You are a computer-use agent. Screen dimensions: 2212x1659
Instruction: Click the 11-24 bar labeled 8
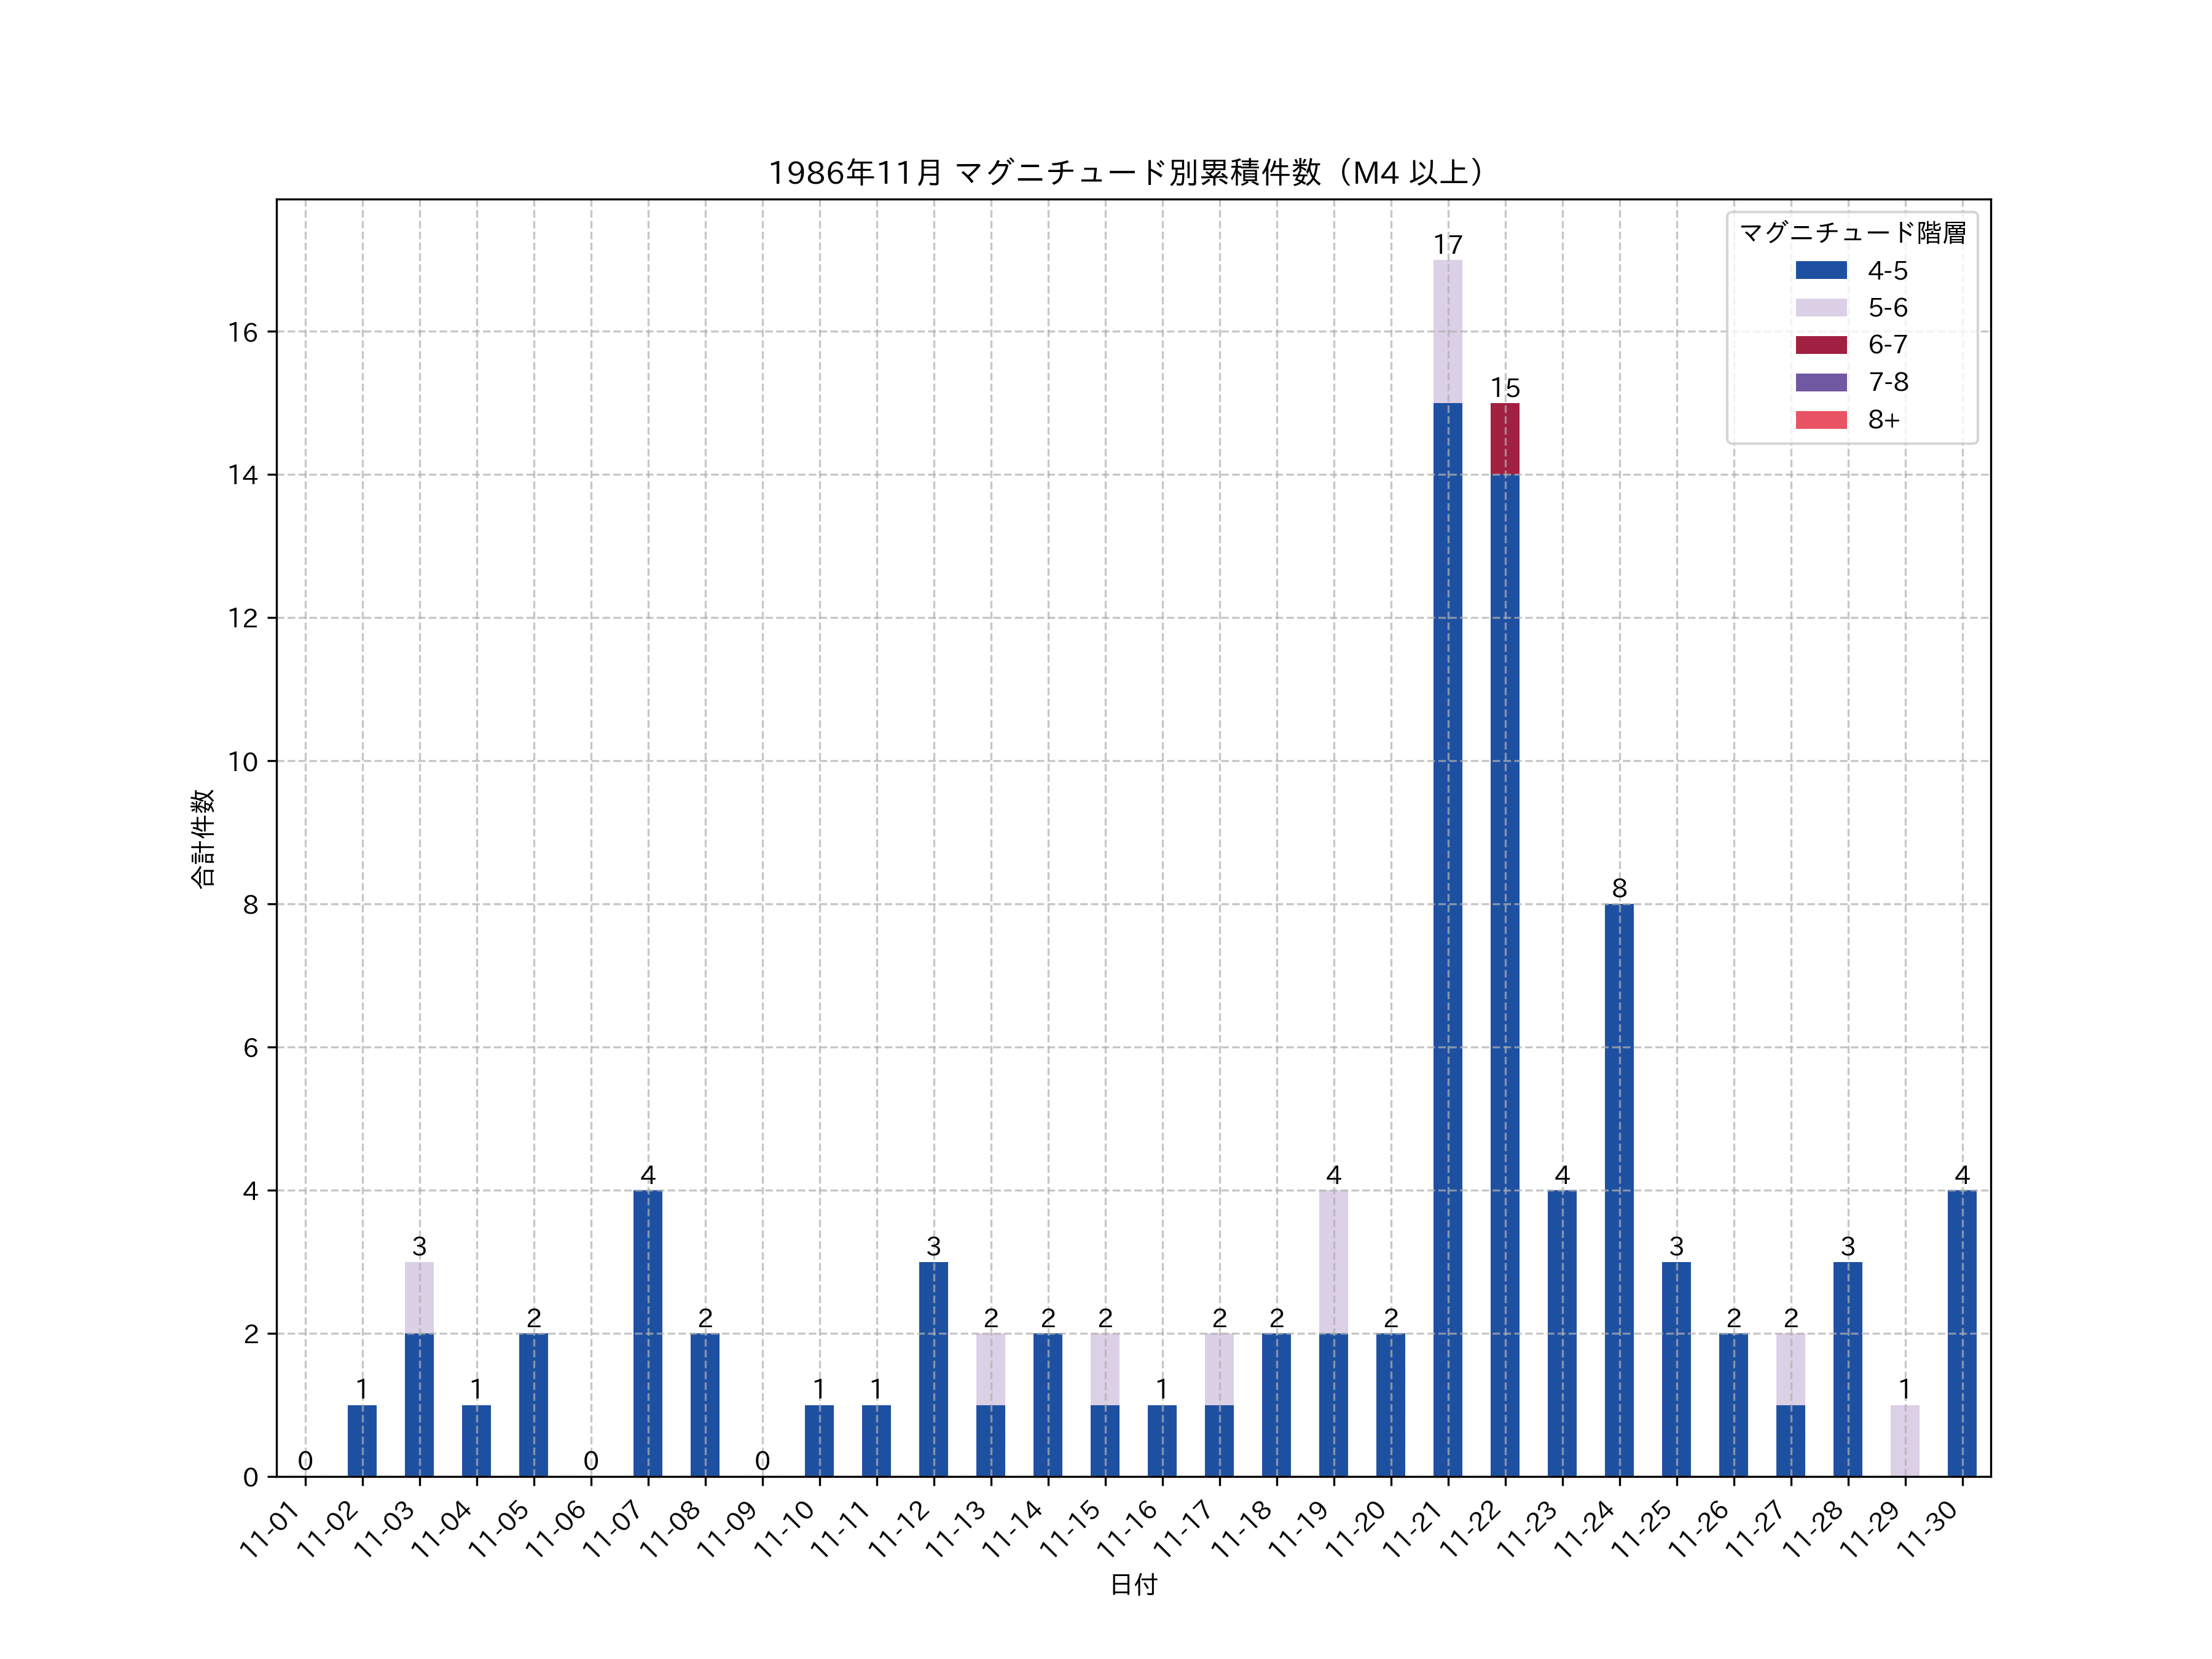click(x=1619, y=1190)
